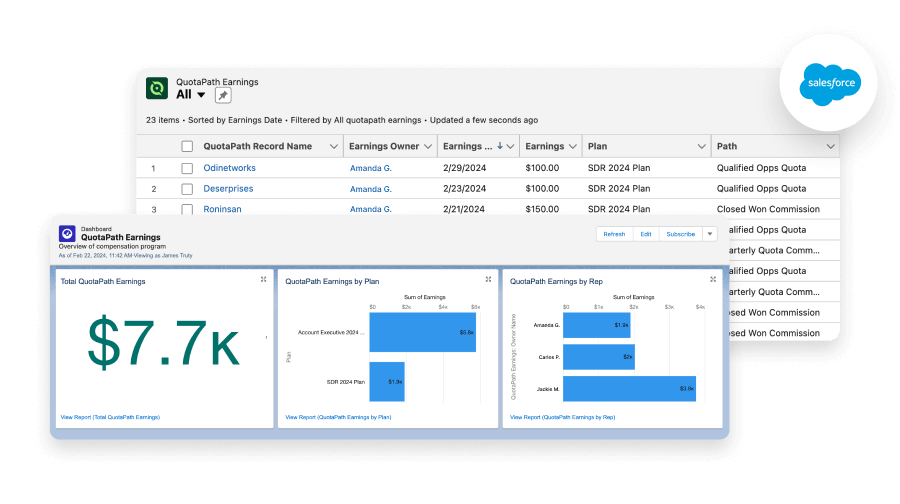Open Earnings Date column menu chevron
The width and height of the screenshot is (900, 504).
(510, 147)
